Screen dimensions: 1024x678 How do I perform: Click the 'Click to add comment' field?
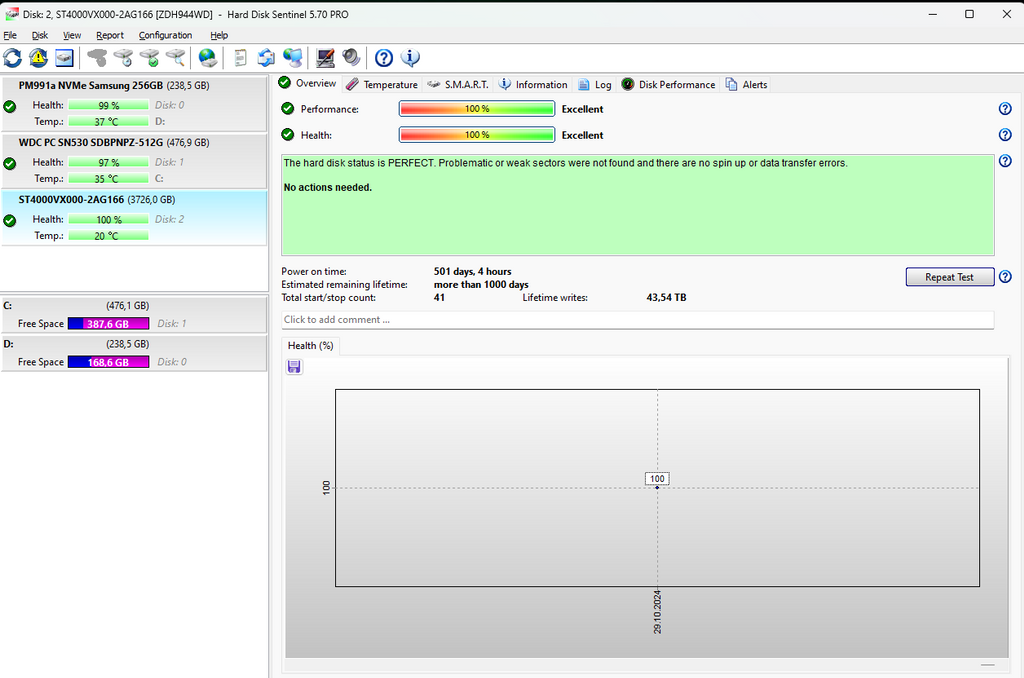click(x=637, y=320)
